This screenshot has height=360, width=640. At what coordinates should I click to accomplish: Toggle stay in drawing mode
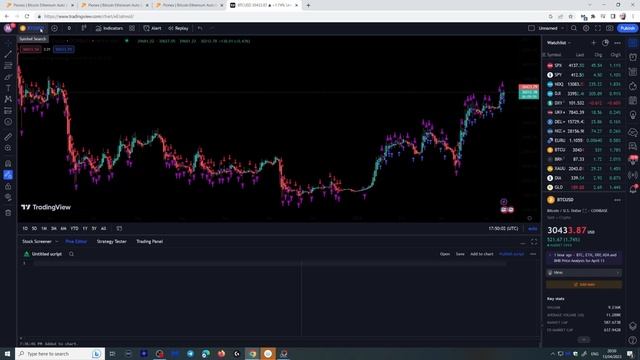pos(8,175)
